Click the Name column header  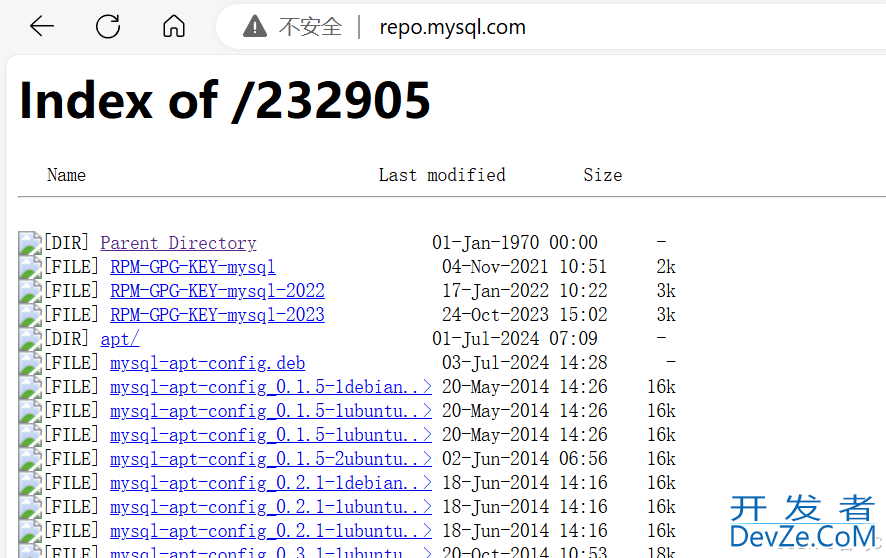tap(66, 175)
